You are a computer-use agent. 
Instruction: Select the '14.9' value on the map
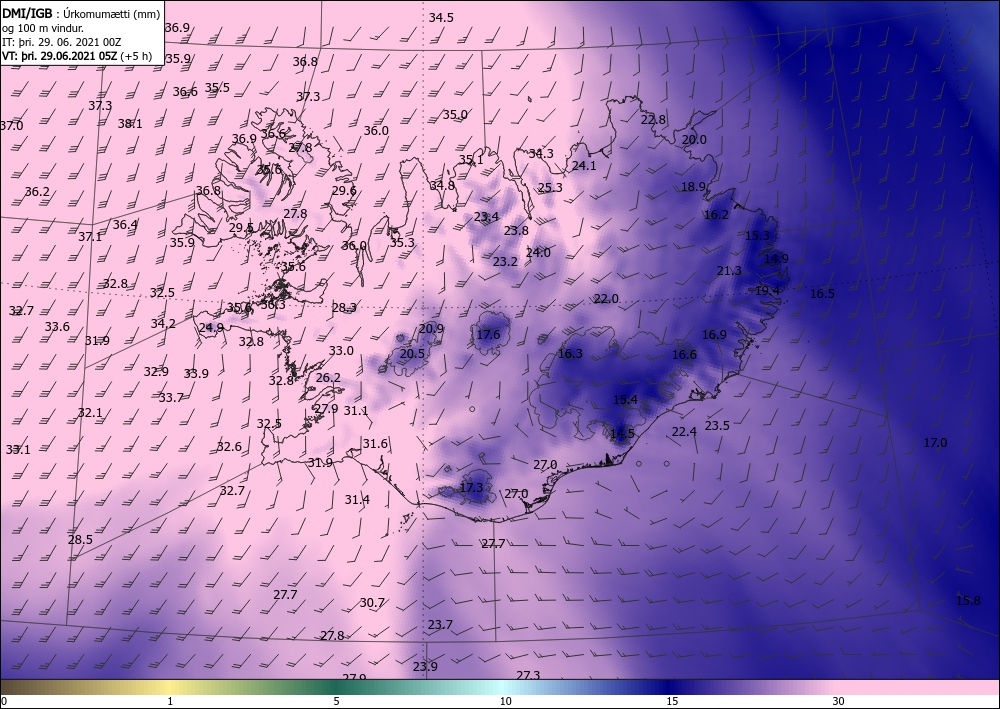(x=776, y=259)
